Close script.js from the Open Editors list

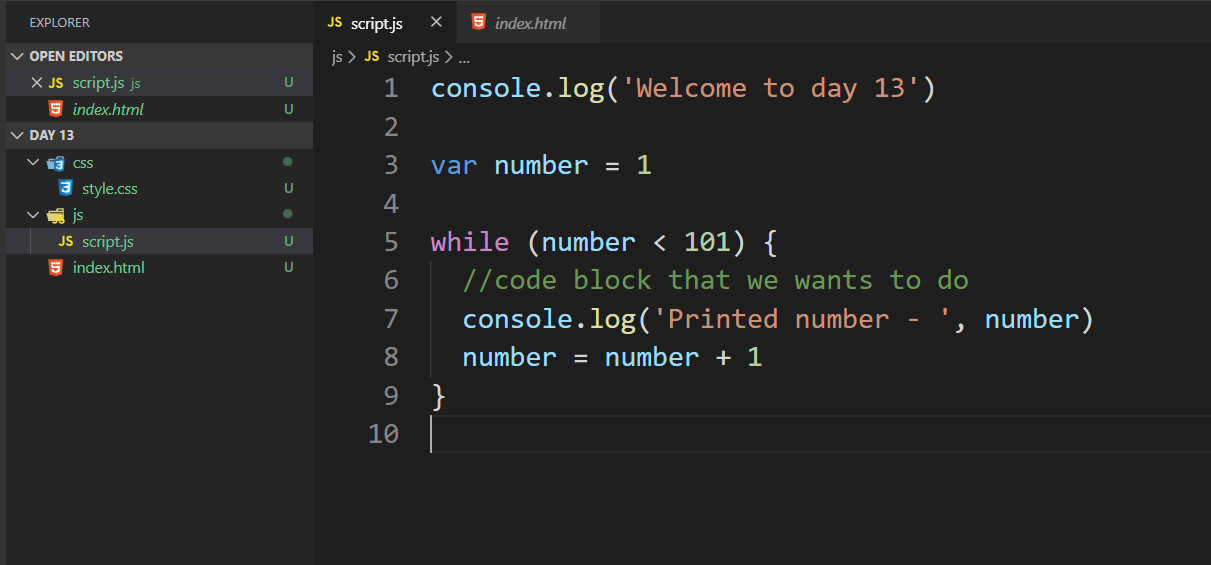point(37,83)
